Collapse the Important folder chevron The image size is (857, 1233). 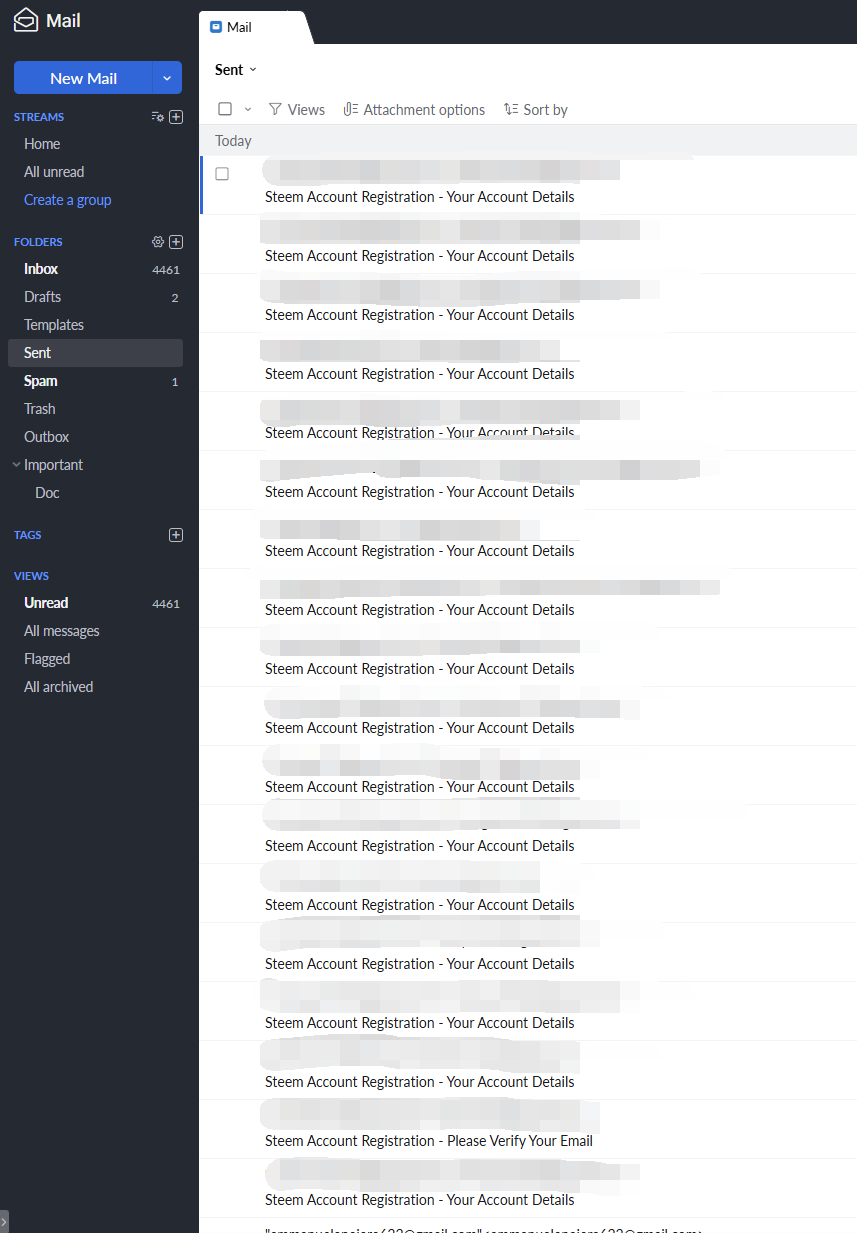click(16, 465)
